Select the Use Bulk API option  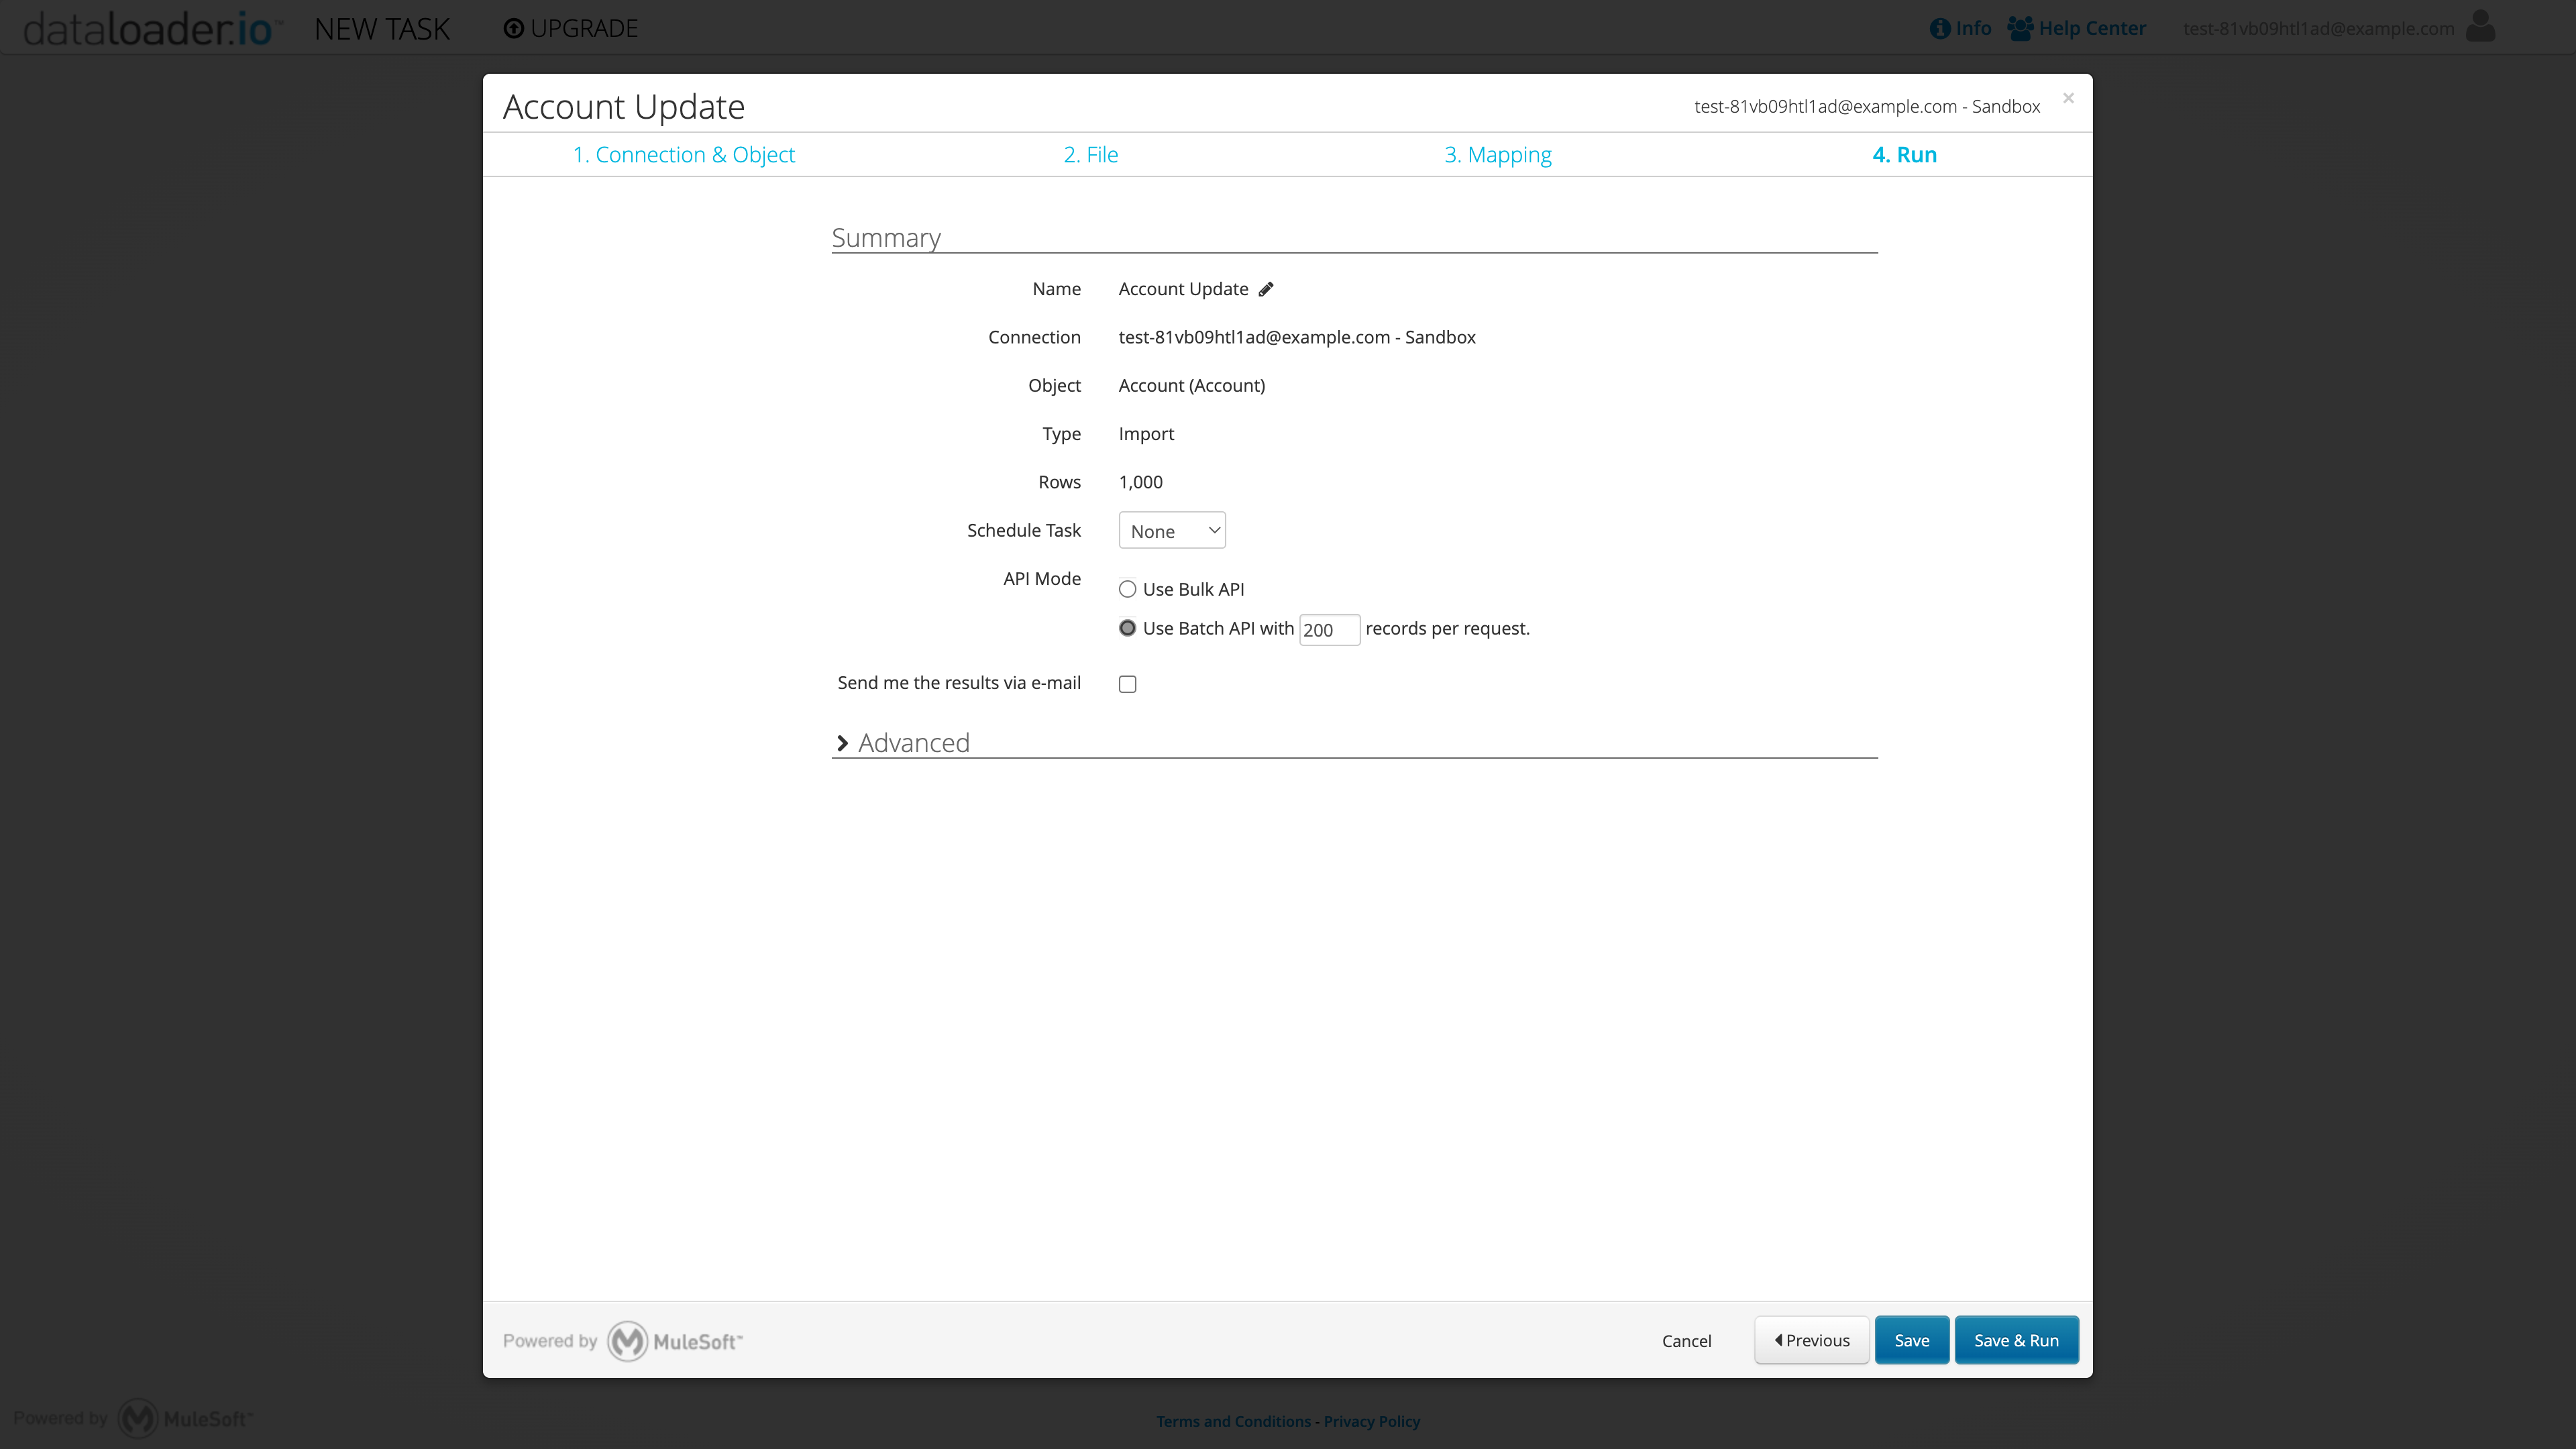[x=1127, y=589]
